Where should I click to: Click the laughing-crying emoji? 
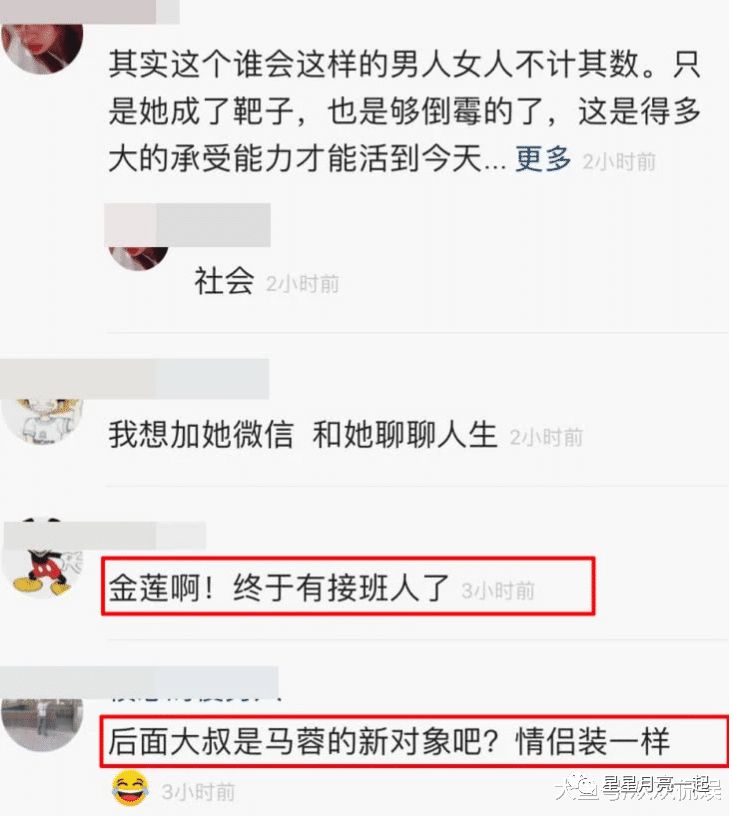pos(130,789)
